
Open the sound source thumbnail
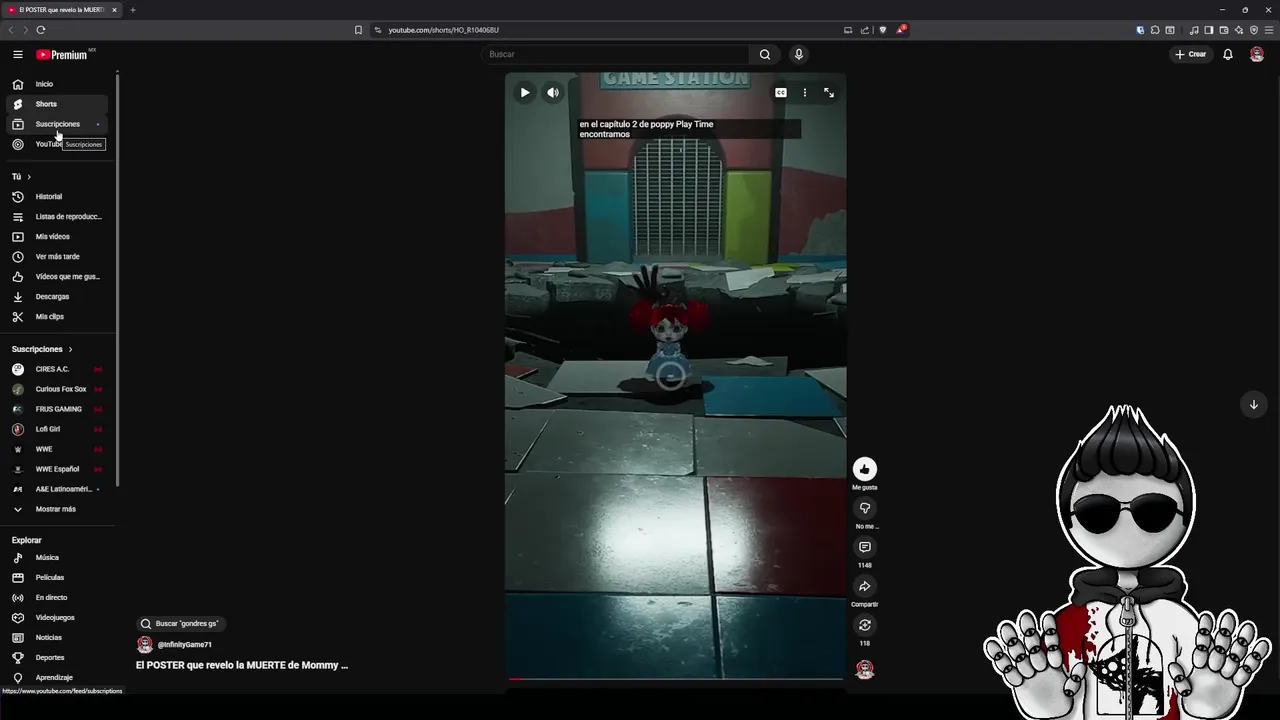click(865, 669)
